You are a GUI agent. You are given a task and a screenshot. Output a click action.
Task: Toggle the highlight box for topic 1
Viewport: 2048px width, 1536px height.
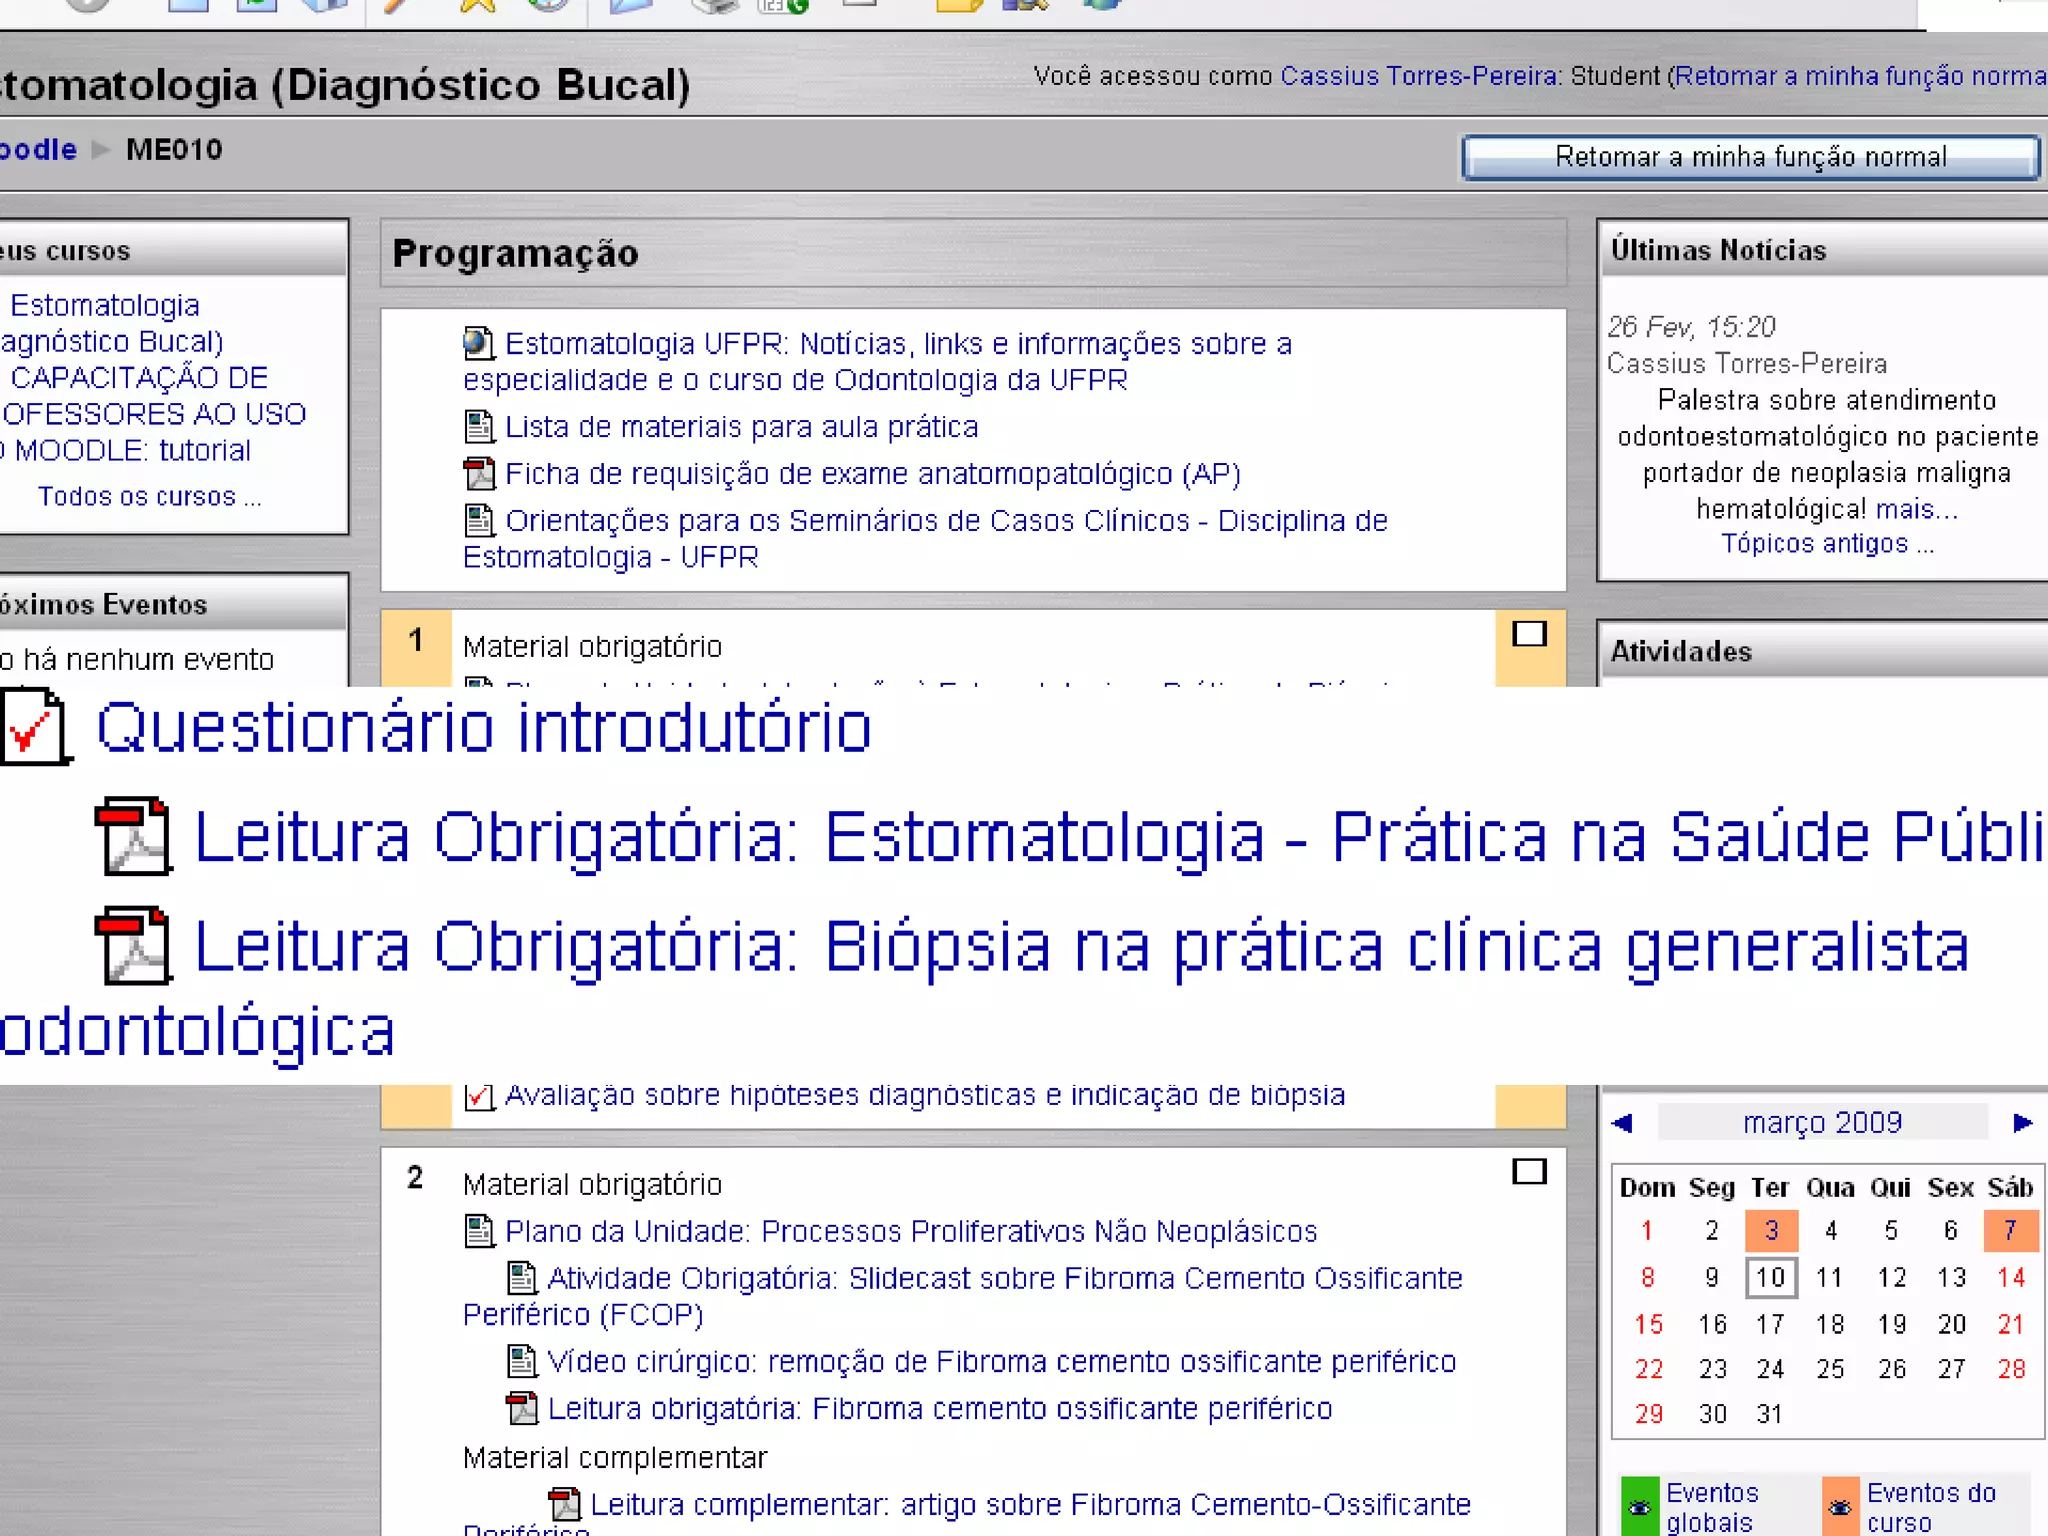[1529, 634]
